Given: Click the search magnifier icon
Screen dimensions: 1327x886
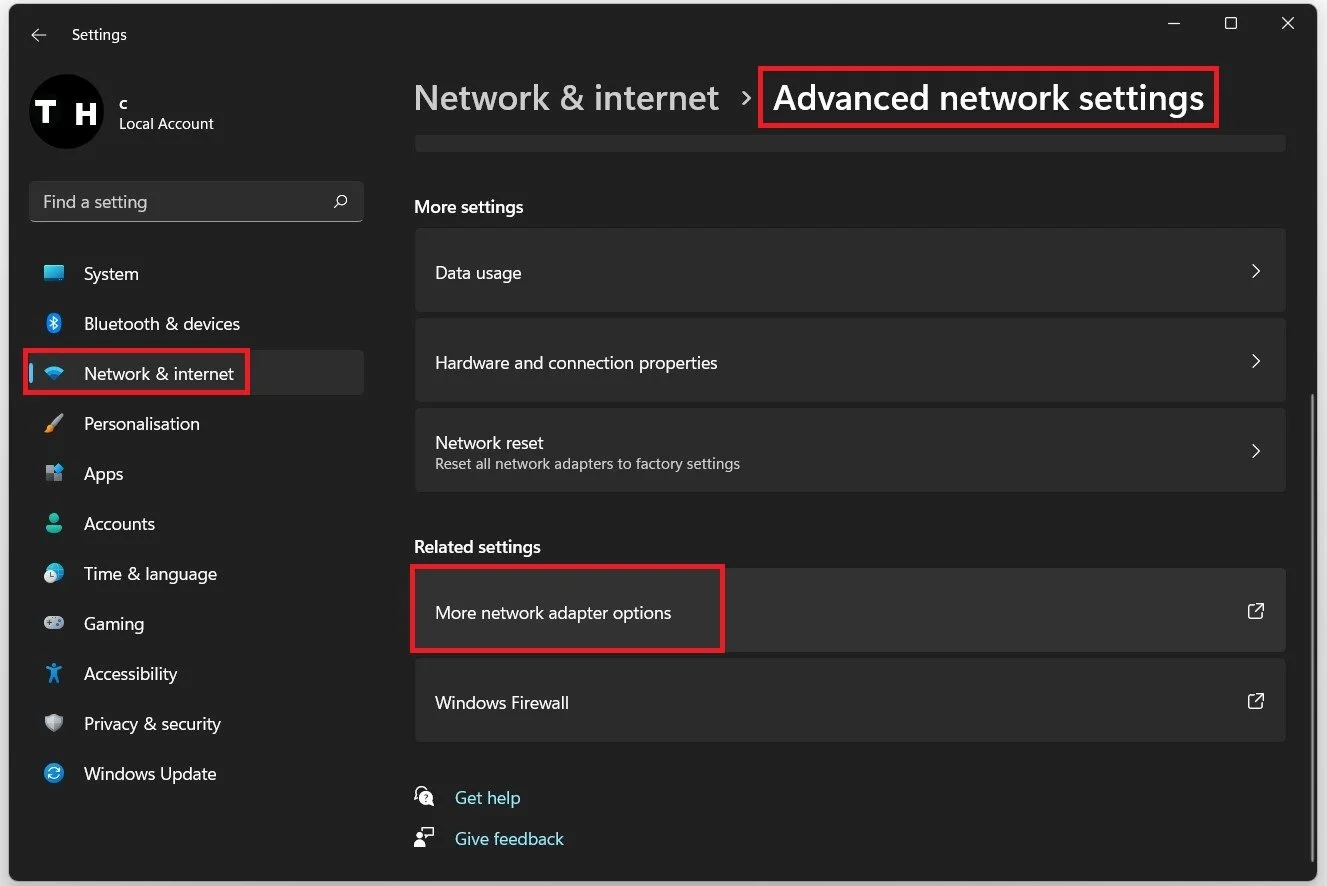Looking at the screenshot, I should tap(340, 201).
